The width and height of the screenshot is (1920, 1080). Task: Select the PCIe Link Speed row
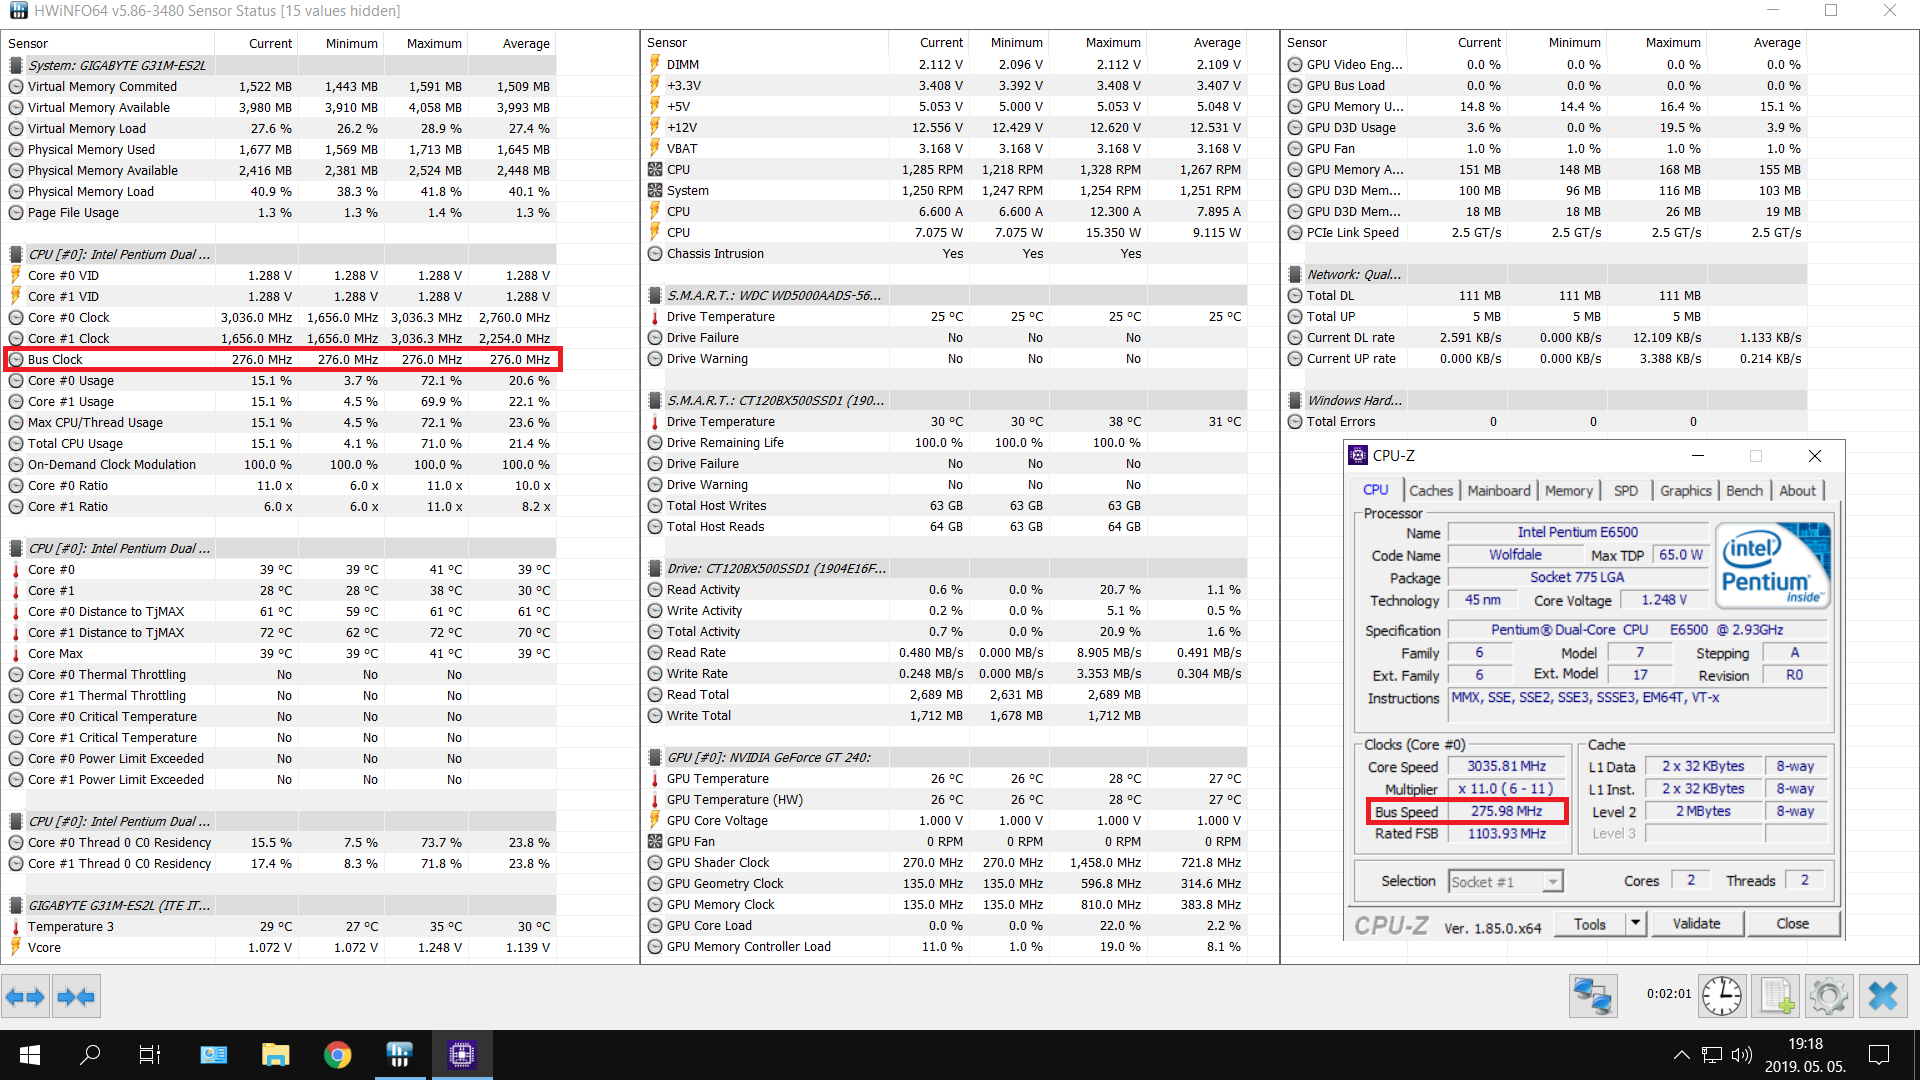(x=1545, y=233)
